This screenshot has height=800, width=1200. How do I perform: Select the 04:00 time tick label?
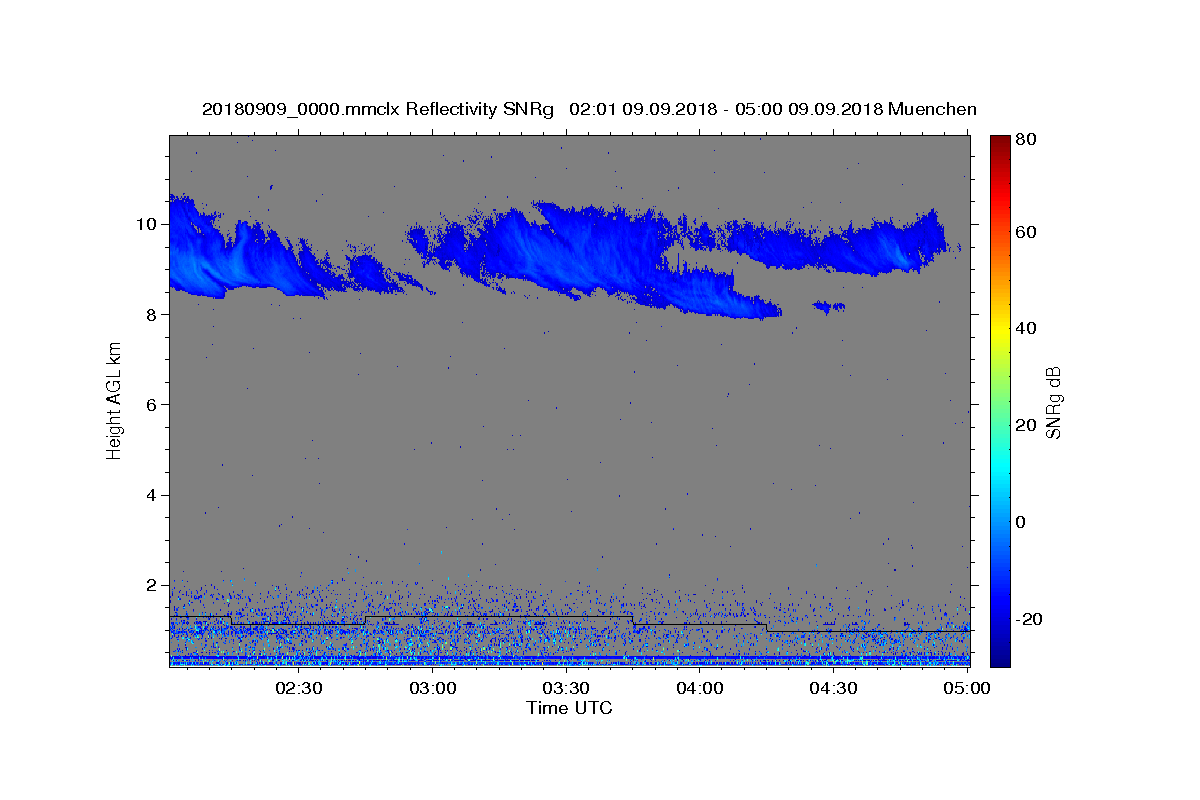pos(700,688)
